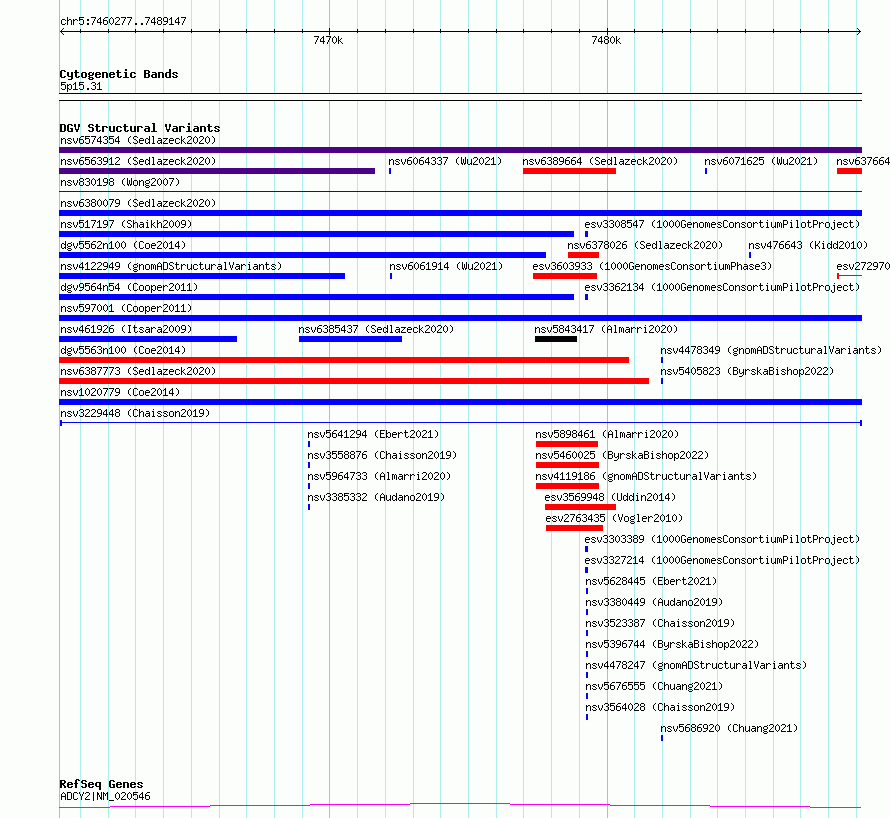Open nsv6071625 (Wu2021) variant label

761,161
